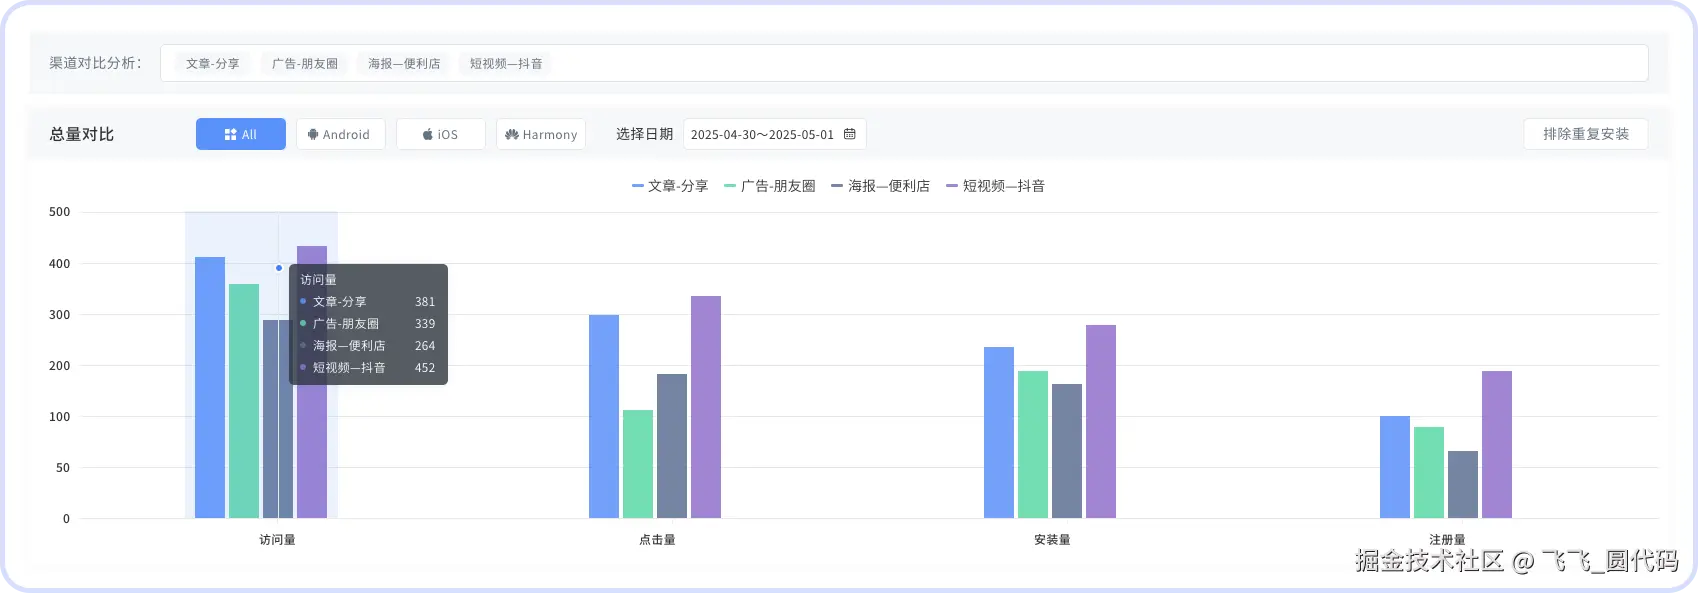Select the iOS platform filter
The image size is (1698, 593).
(441, 134)
